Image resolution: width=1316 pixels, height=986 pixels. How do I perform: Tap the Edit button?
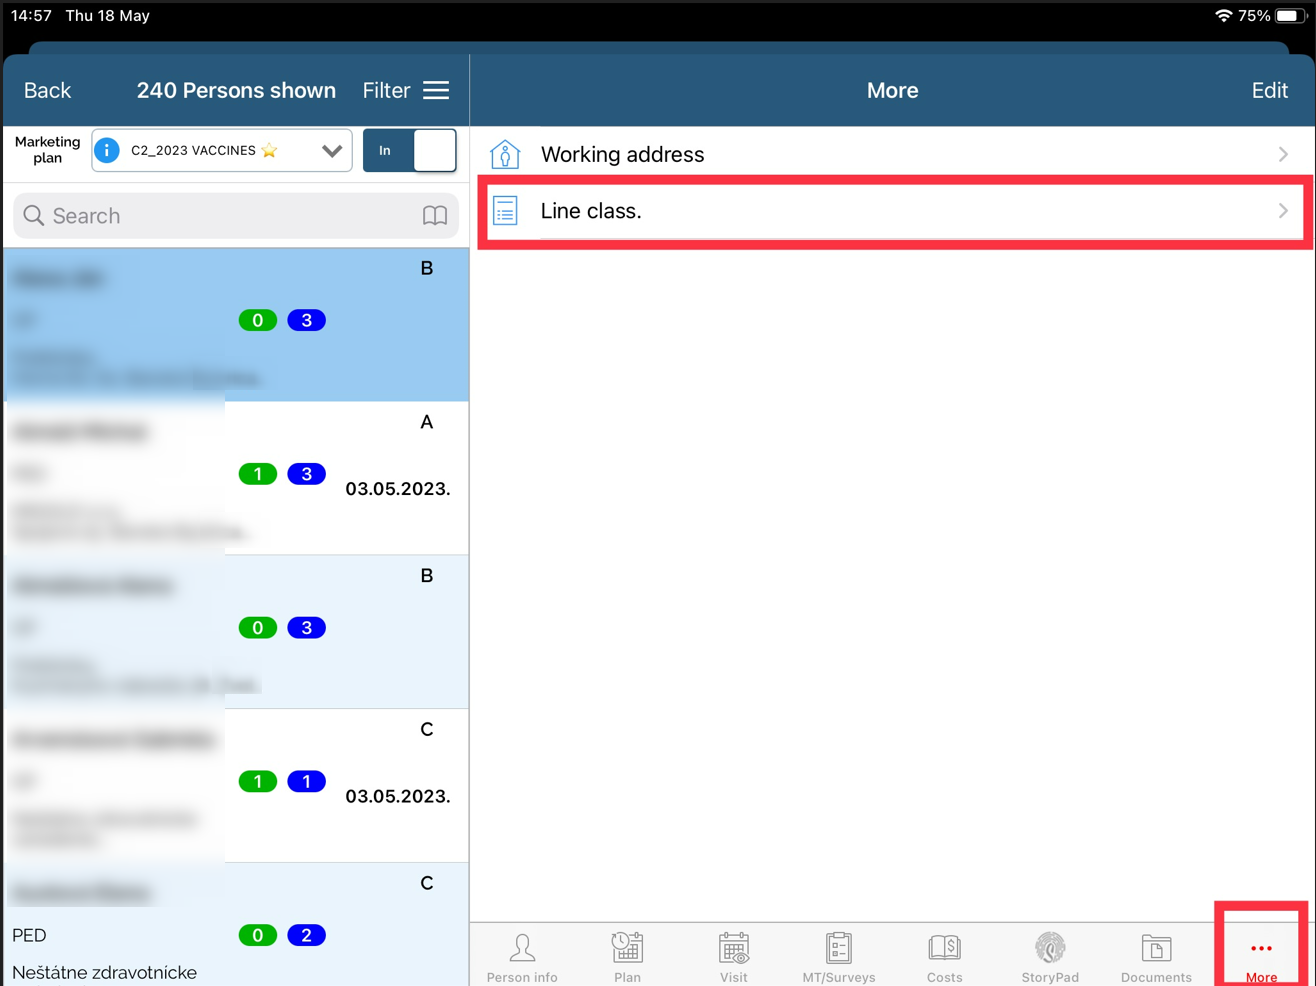coord(1269,91)
